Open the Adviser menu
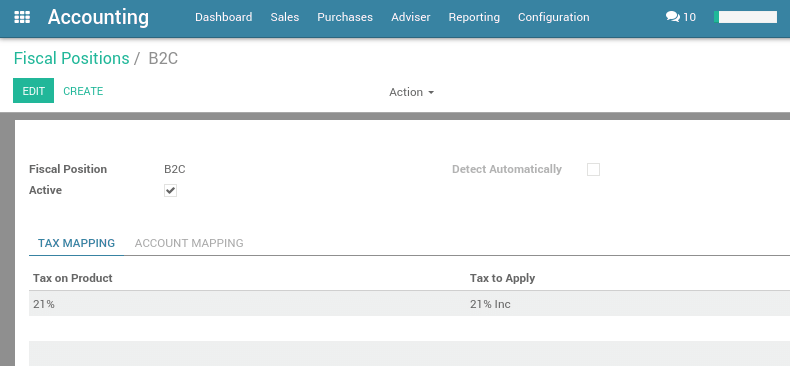The width and height of the screenshot is (790, 366). click(x=411, y=17)
